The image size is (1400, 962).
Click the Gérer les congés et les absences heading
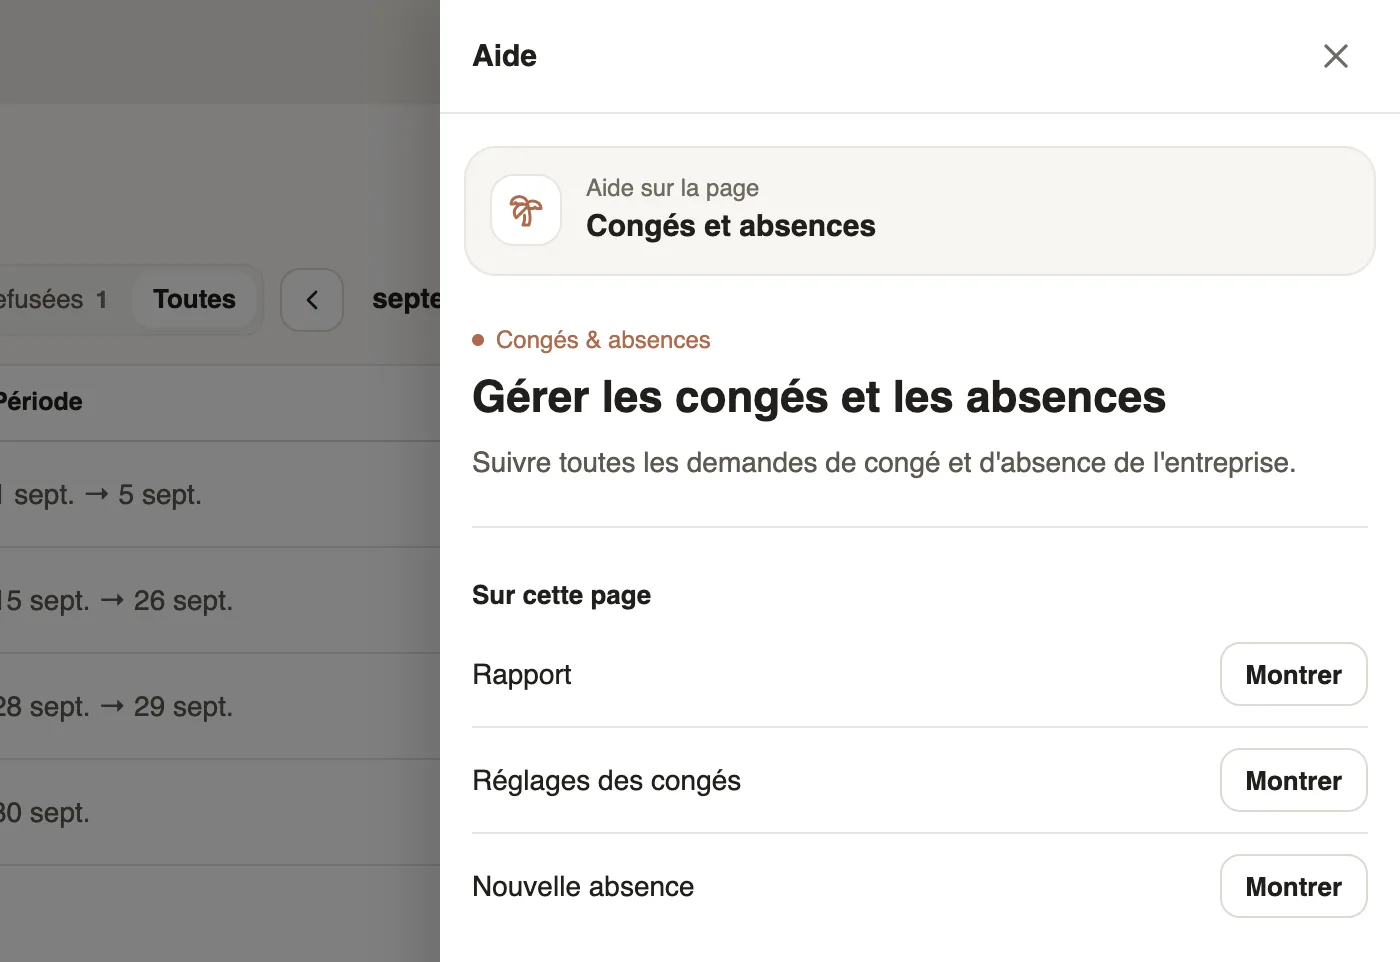tap(819, 397)
